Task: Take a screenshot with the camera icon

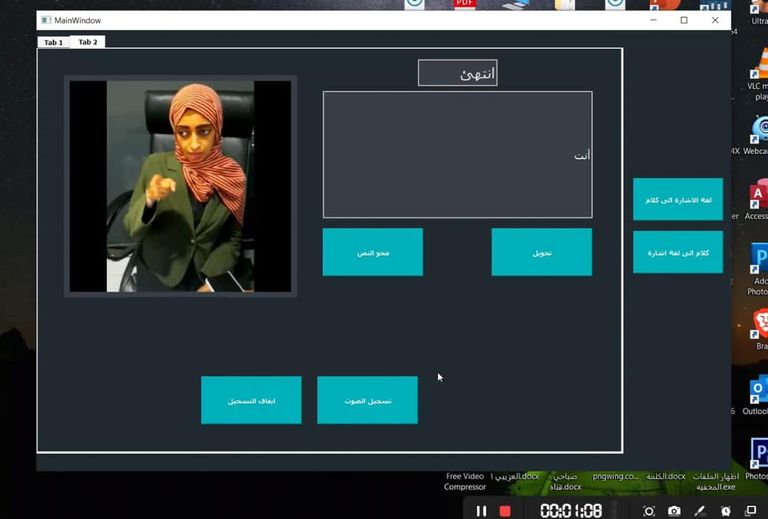Action: (675, 511)
